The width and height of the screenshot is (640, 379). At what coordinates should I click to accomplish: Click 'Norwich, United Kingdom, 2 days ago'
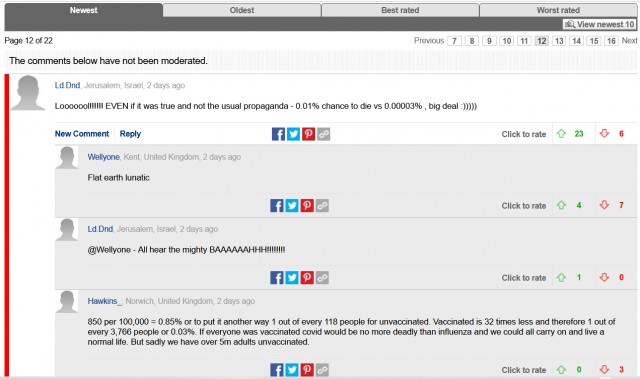pyautogui.click(x=190, y=301)
